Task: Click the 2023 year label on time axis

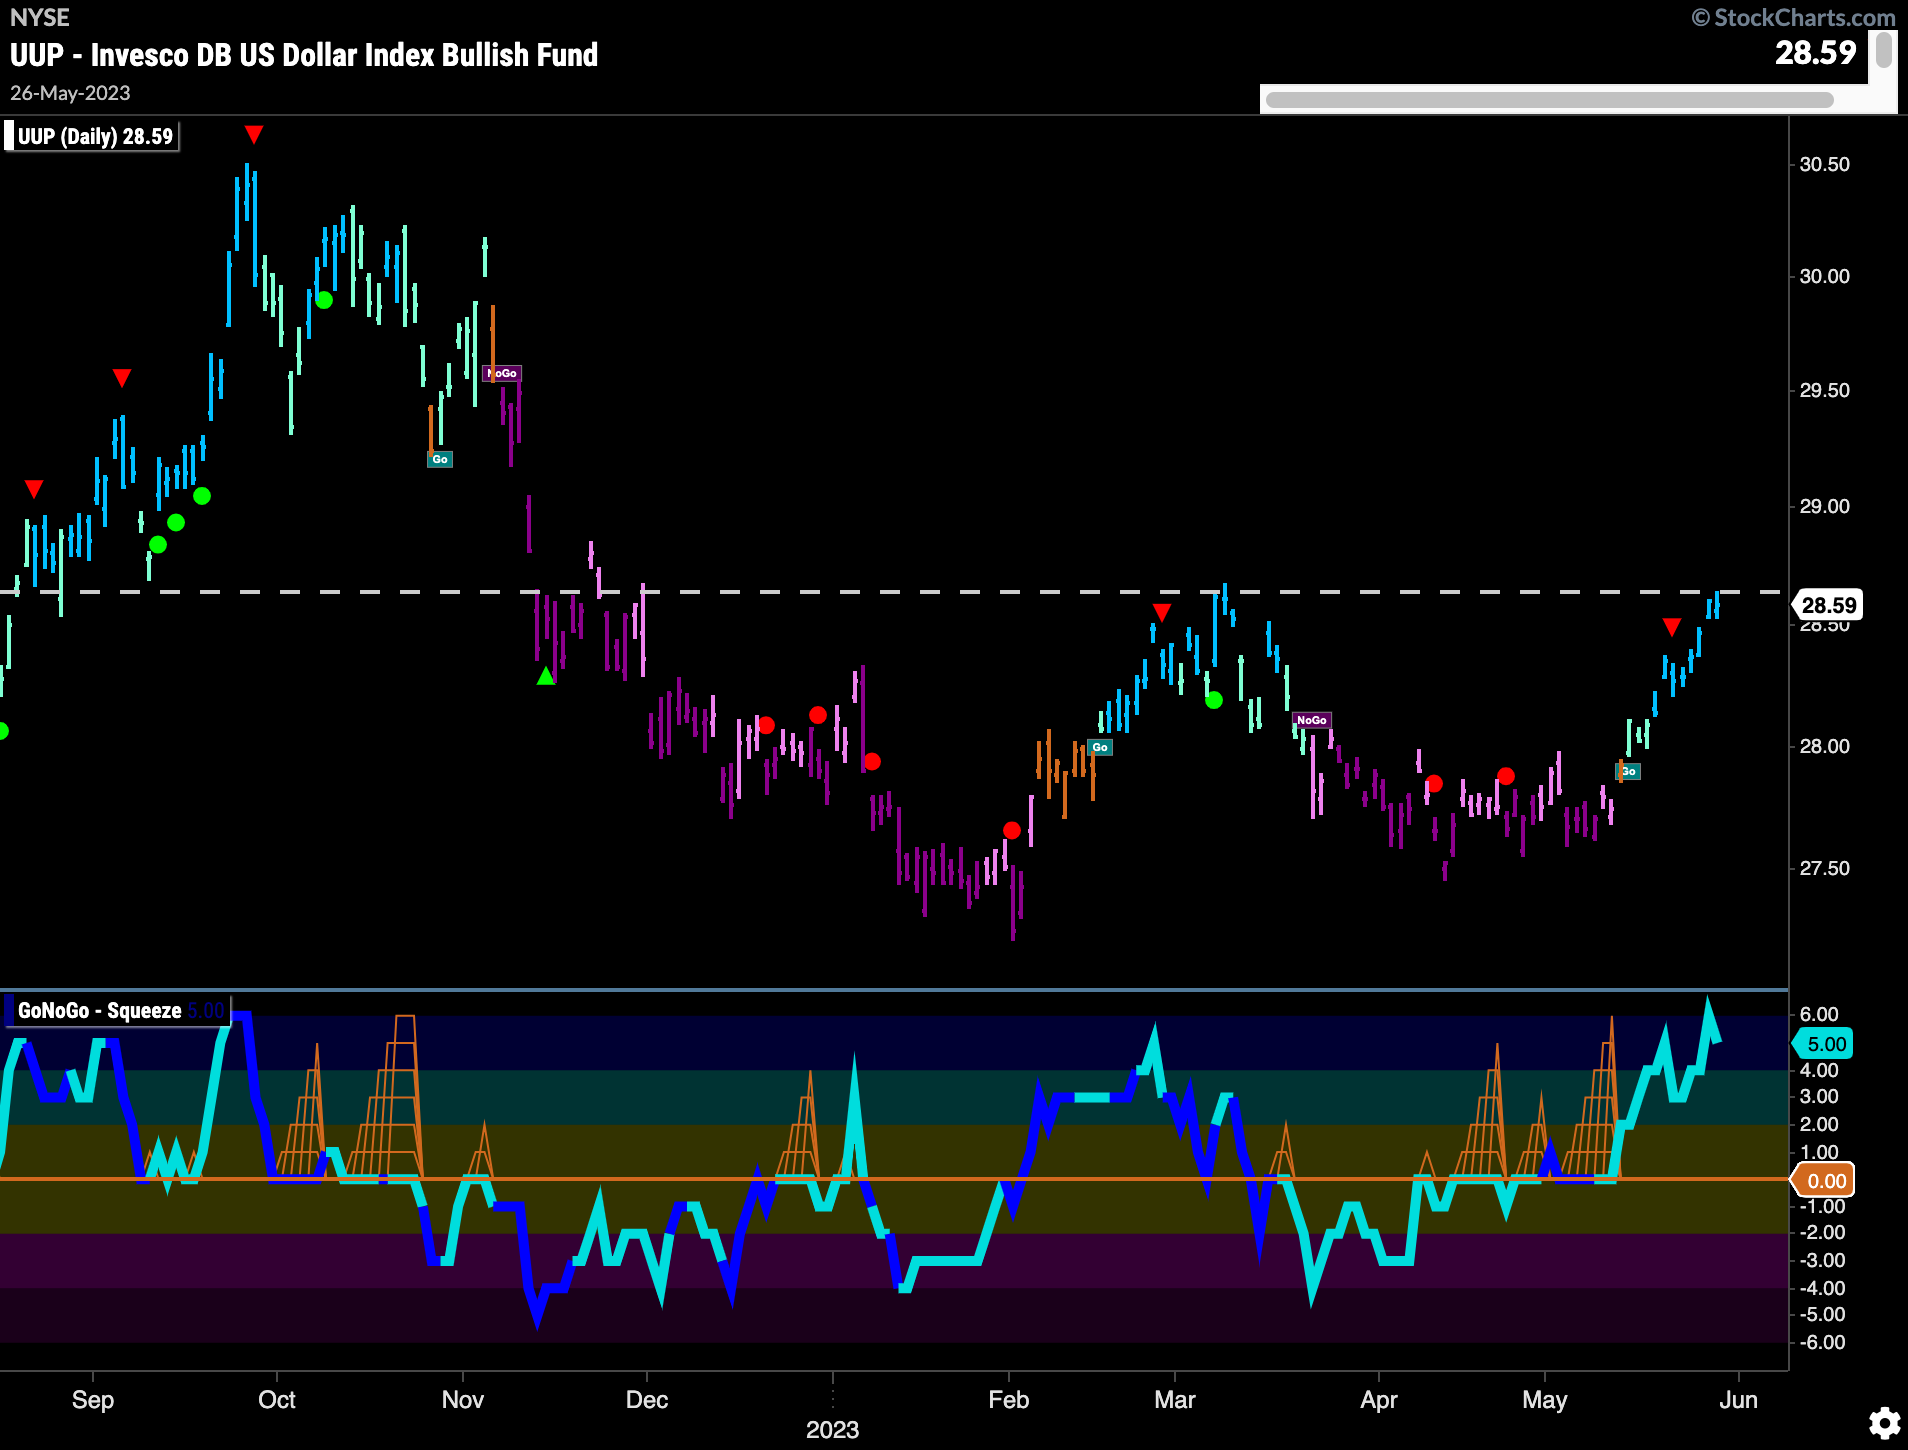Action: pyautogui.click(x=833, y=1430)
